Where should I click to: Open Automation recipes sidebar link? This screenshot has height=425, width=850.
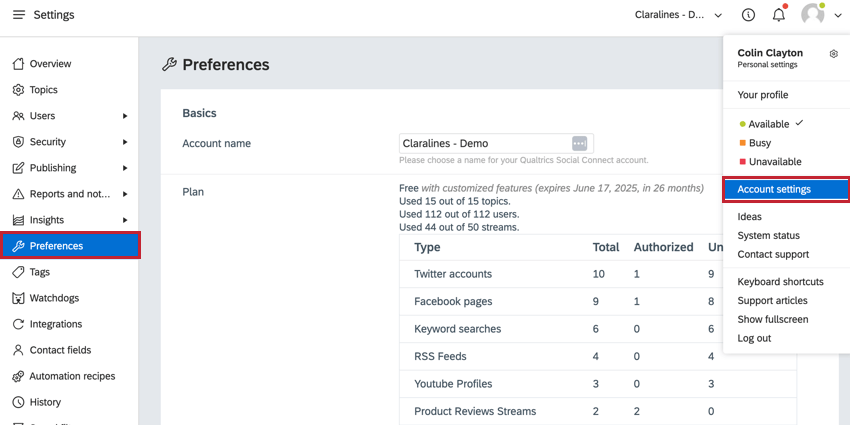(72, 376)
